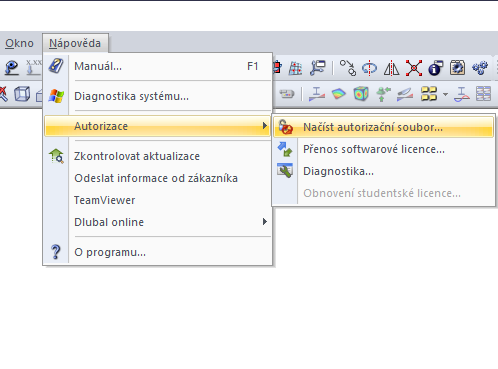498x369 pixels.
Task: Open Diagnostika systému... entry
Action: (x=157, y=96)
